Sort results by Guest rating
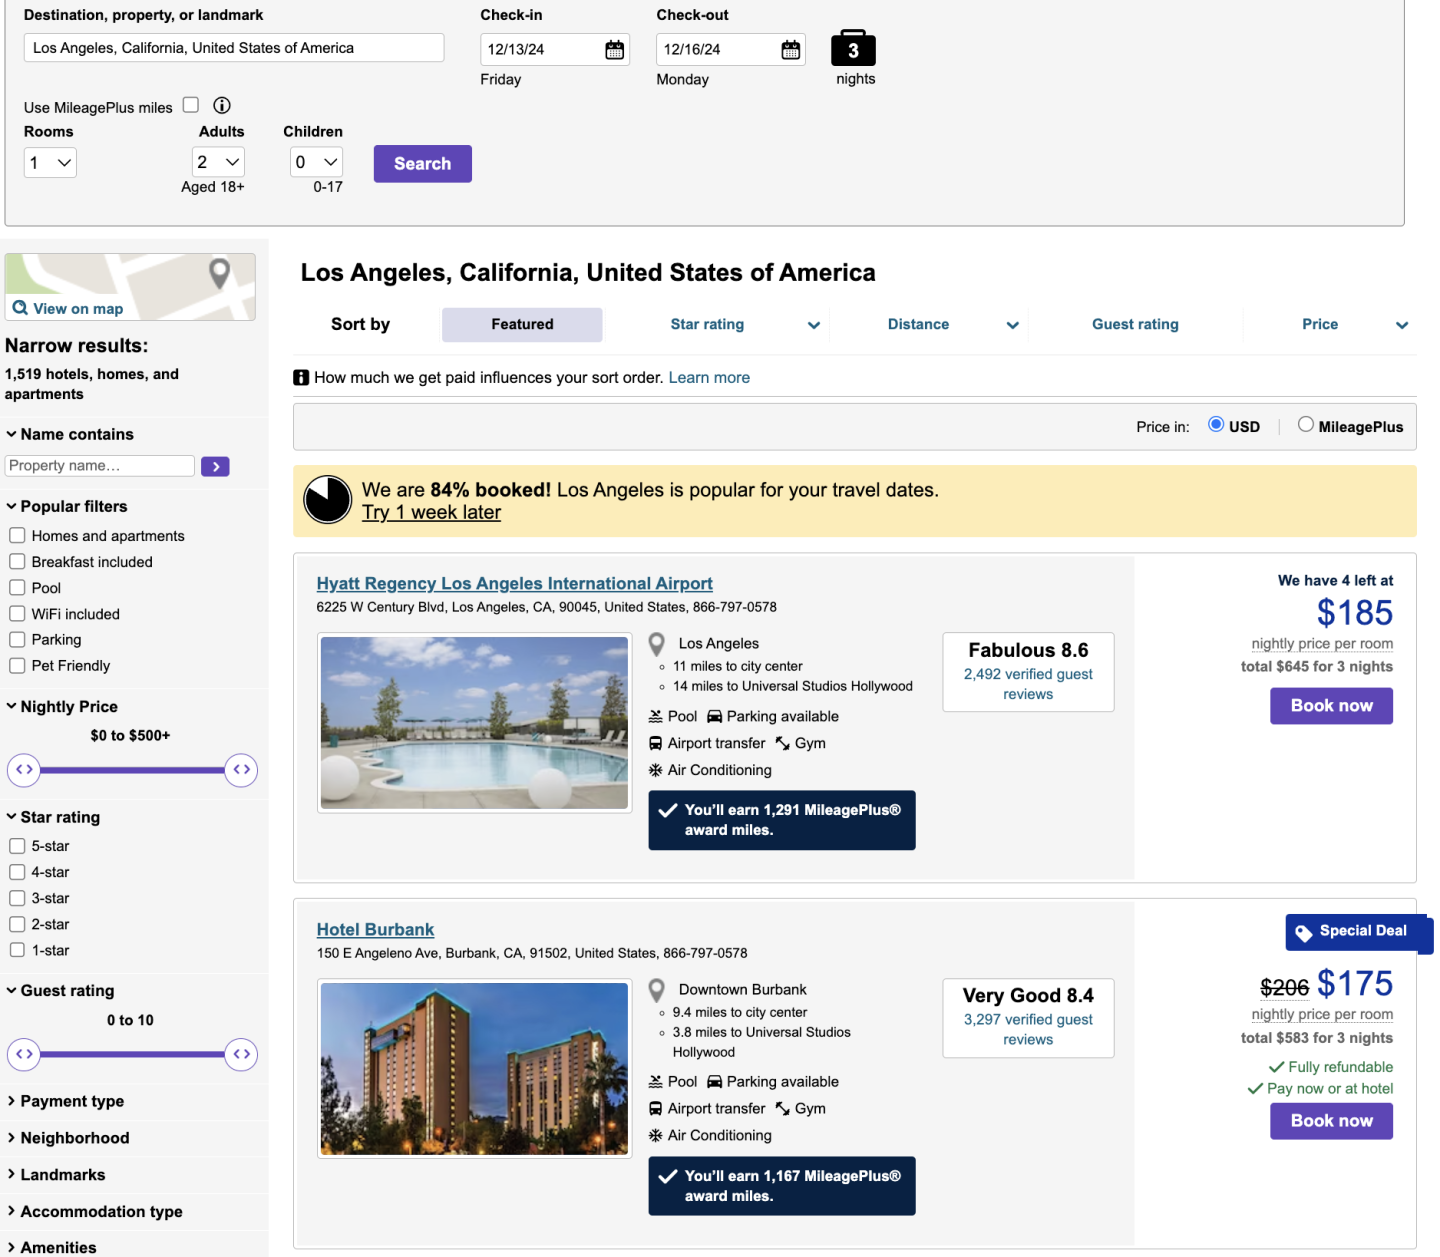Image resolution: width=1440 pixels, height=1257 pixels. point(1134,325)
